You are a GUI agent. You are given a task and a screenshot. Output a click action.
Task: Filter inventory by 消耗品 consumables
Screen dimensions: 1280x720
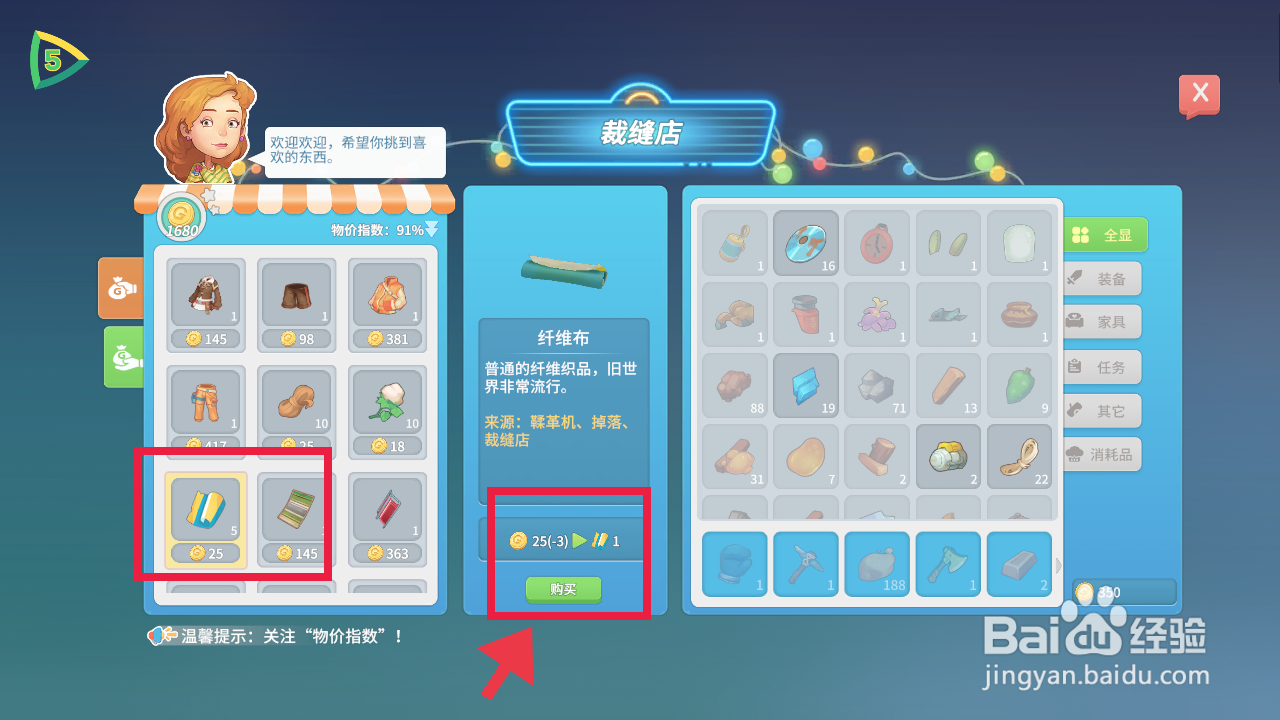1101,454
